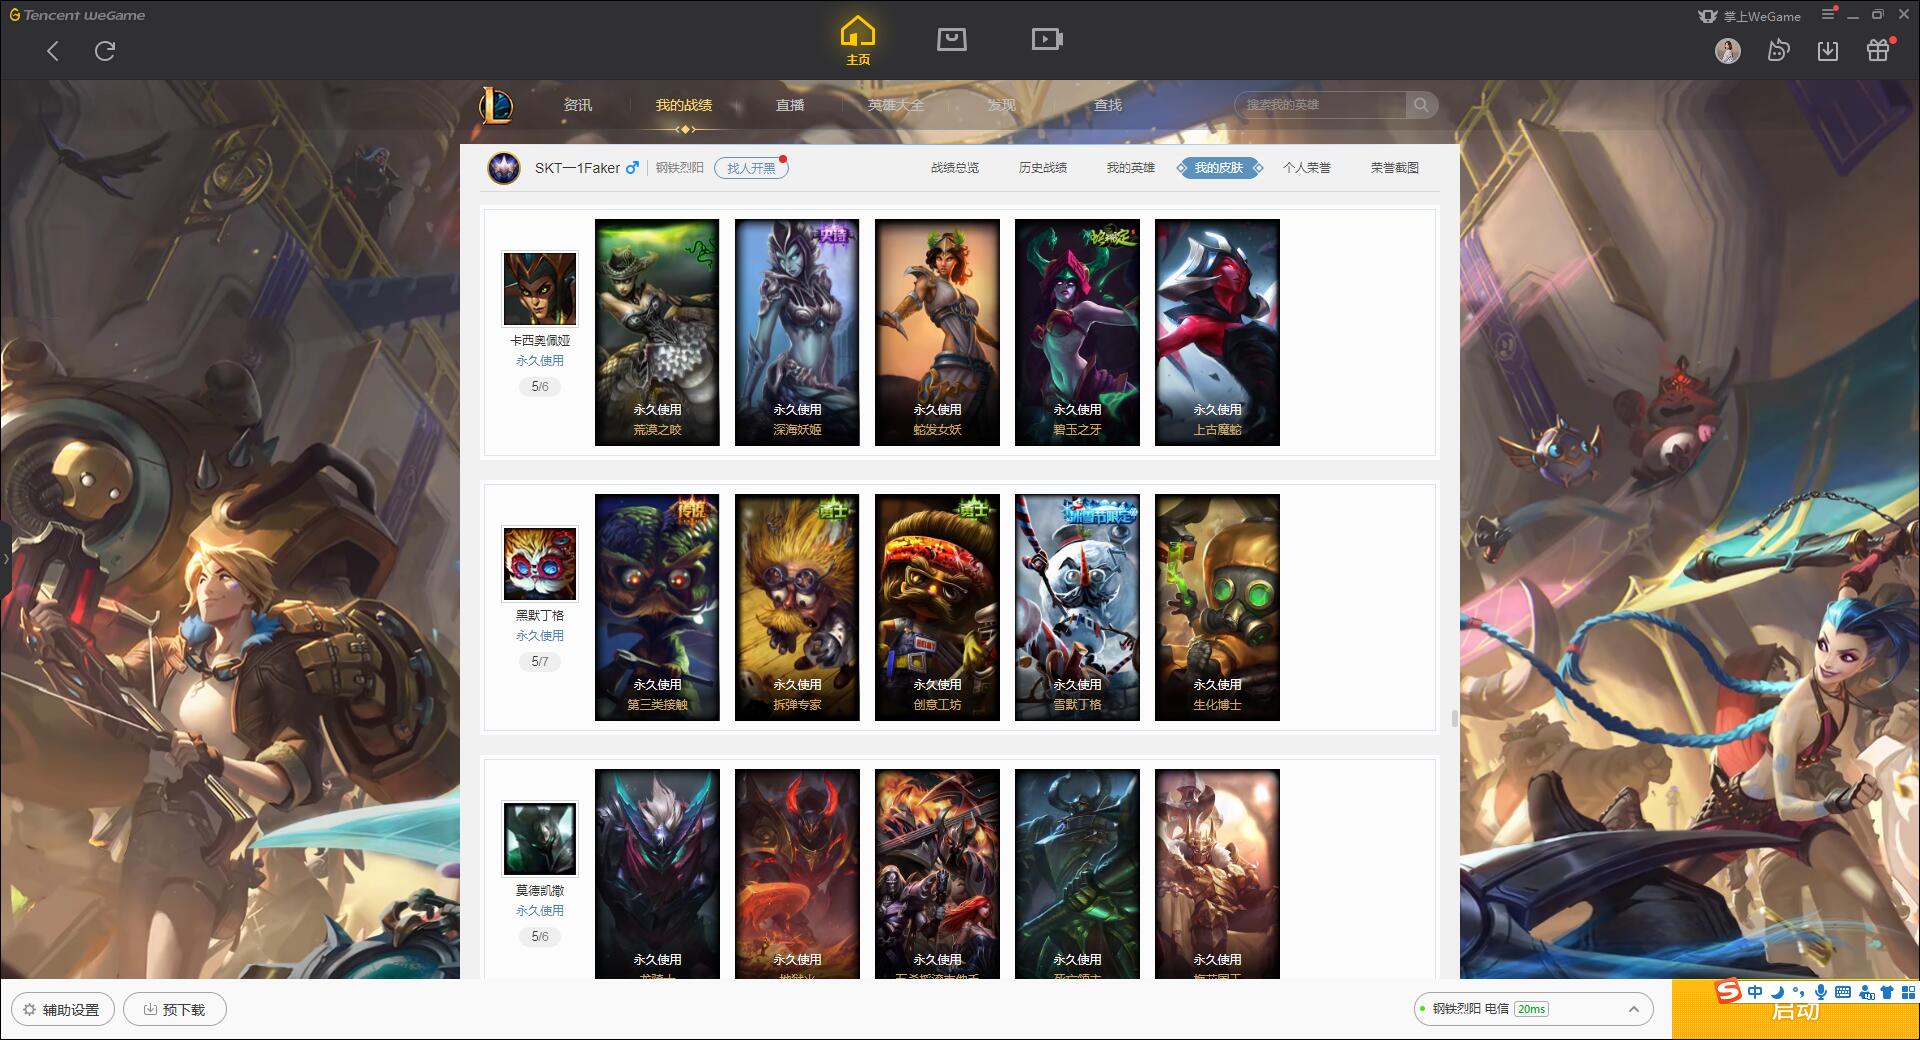Switch to 战绩总览 sub-tab
Image resolution: width=1920 pixels, height=1040 pixels.
pyautogui.click(x=955, y=168)
